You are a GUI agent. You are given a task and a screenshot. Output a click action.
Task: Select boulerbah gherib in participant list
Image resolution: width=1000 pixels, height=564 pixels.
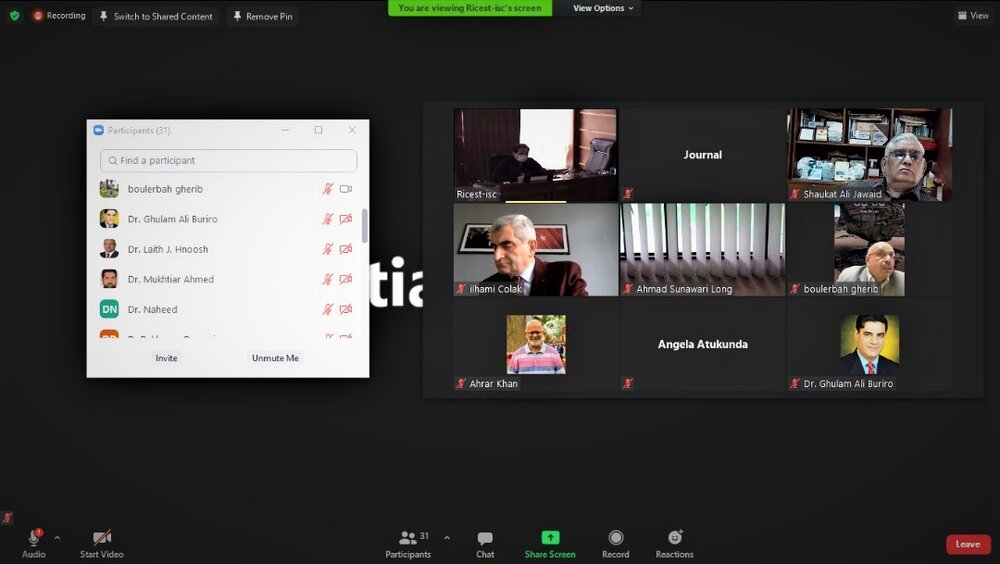pyautogui.click(x=226, y=189)
